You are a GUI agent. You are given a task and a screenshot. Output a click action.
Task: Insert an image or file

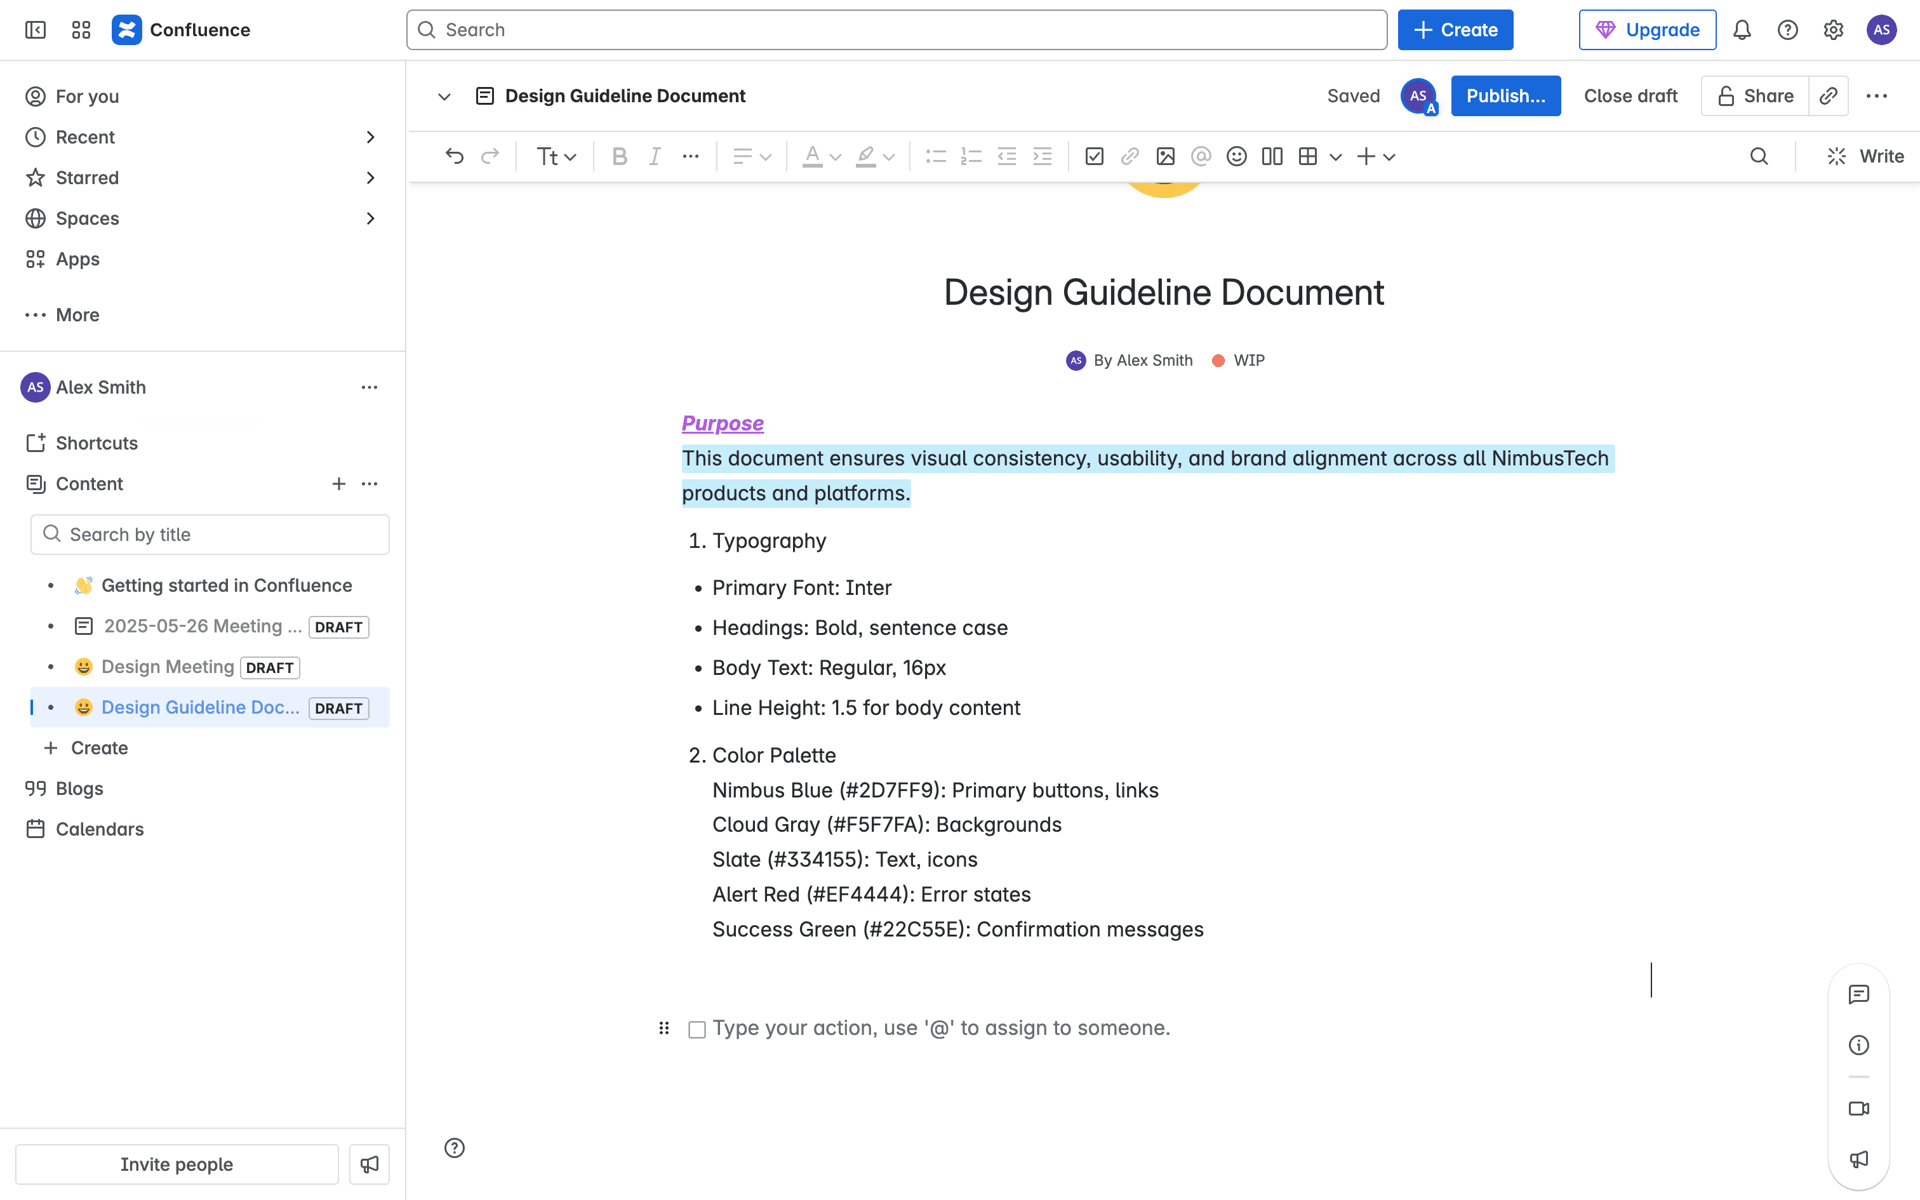point(1165,156)
